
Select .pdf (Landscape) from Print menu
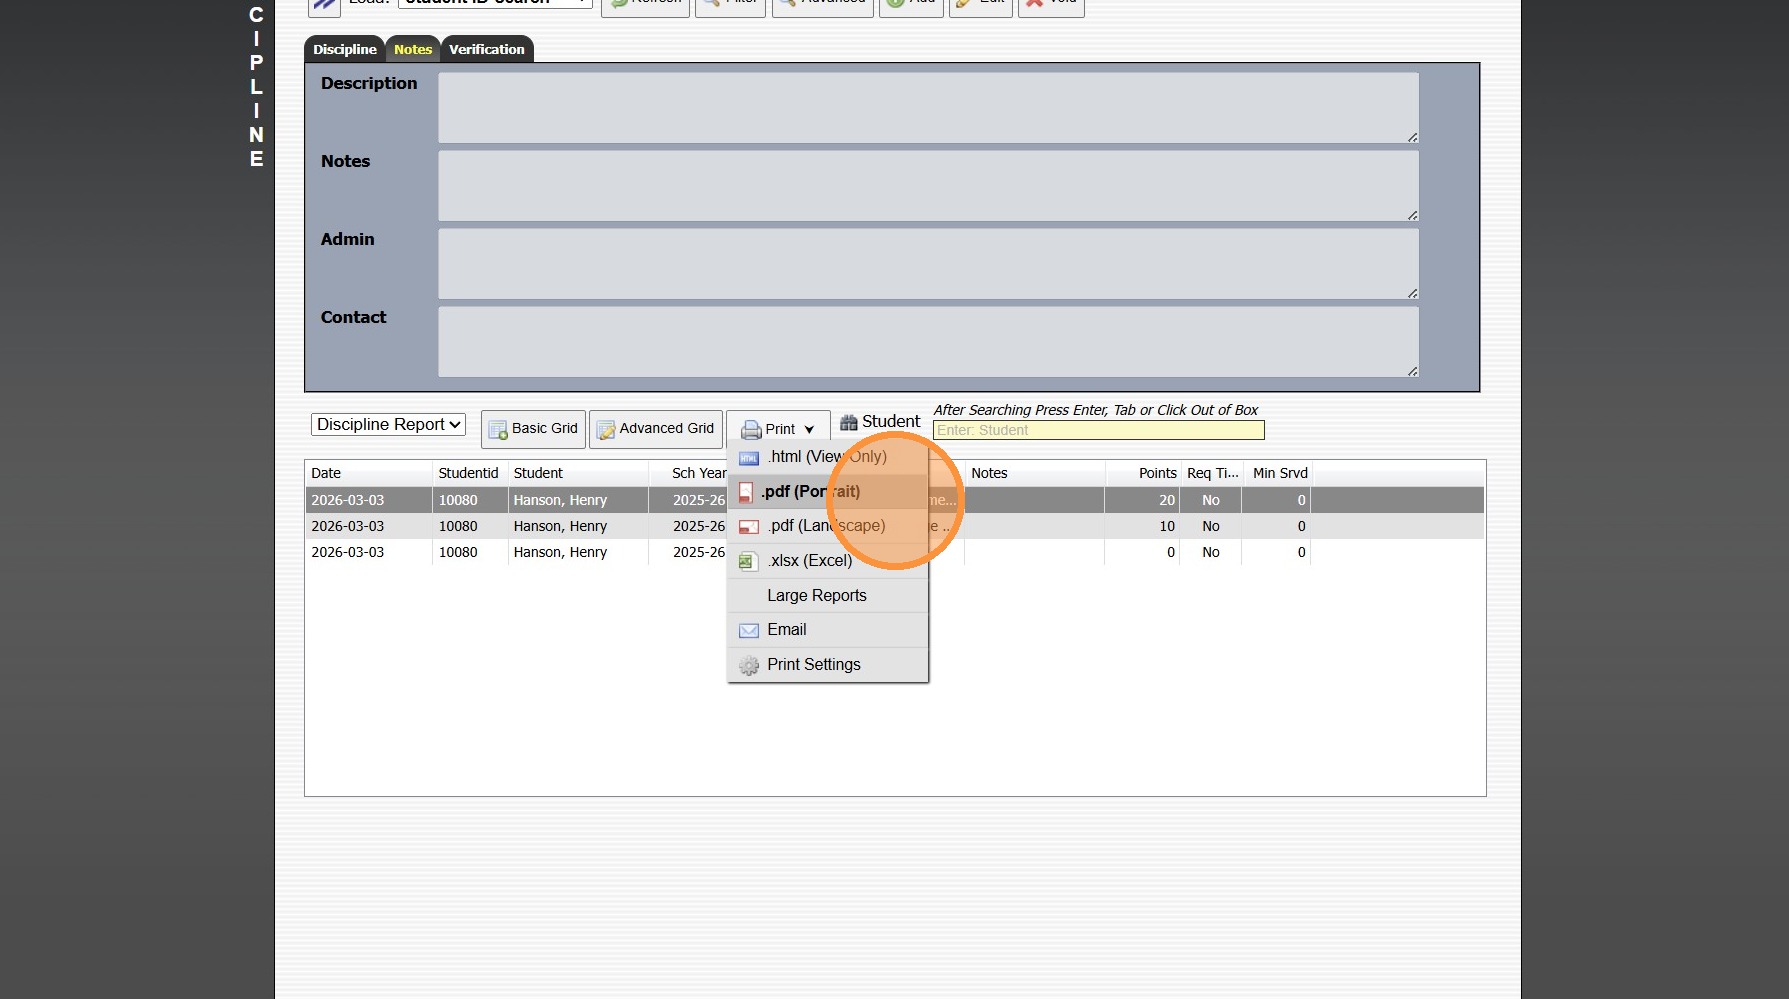tap(828, 526)
